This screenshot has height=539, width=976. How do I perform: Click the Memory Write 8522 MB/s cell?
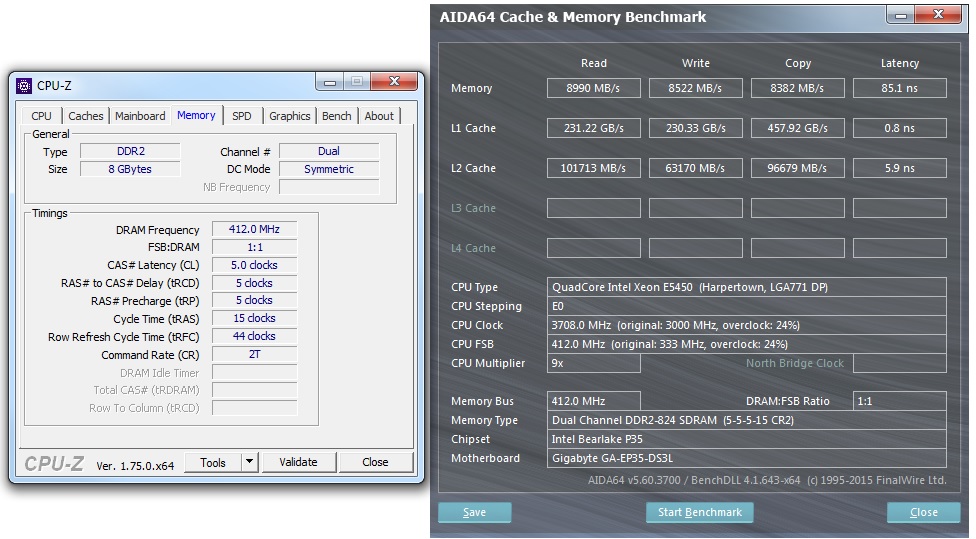(696, 88)
